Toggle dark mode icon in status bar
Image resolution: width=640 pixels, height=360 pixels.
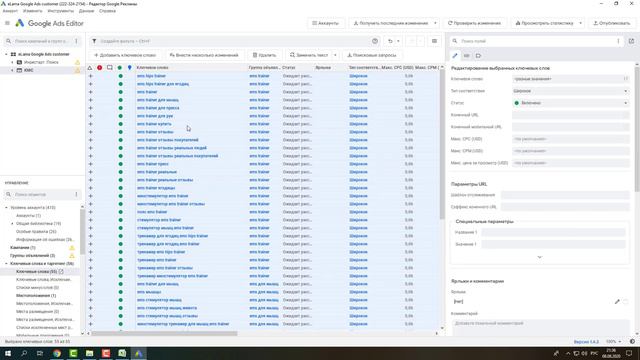click(632, 342)
